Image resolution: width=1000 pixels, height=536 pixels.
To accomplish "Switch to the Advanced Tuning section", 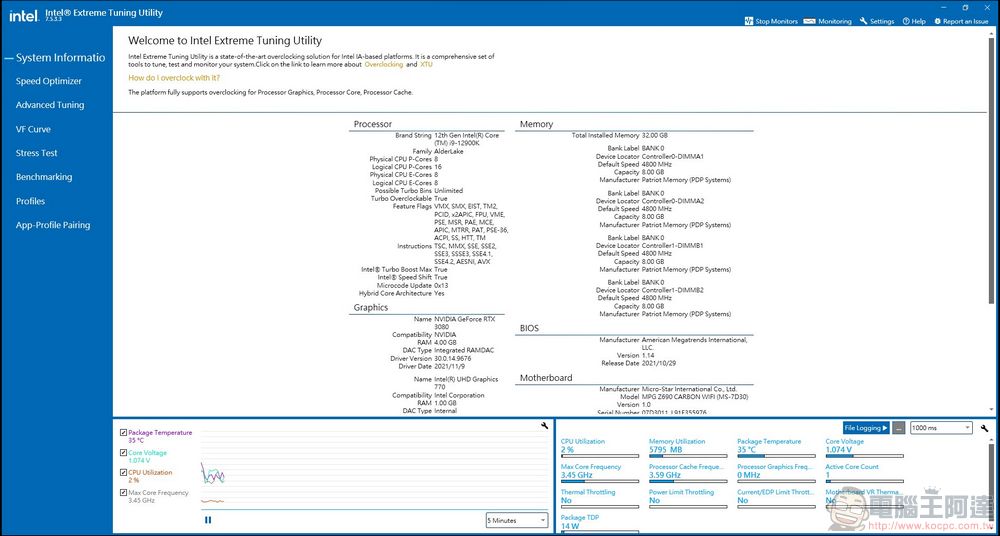I will (50, 105).
